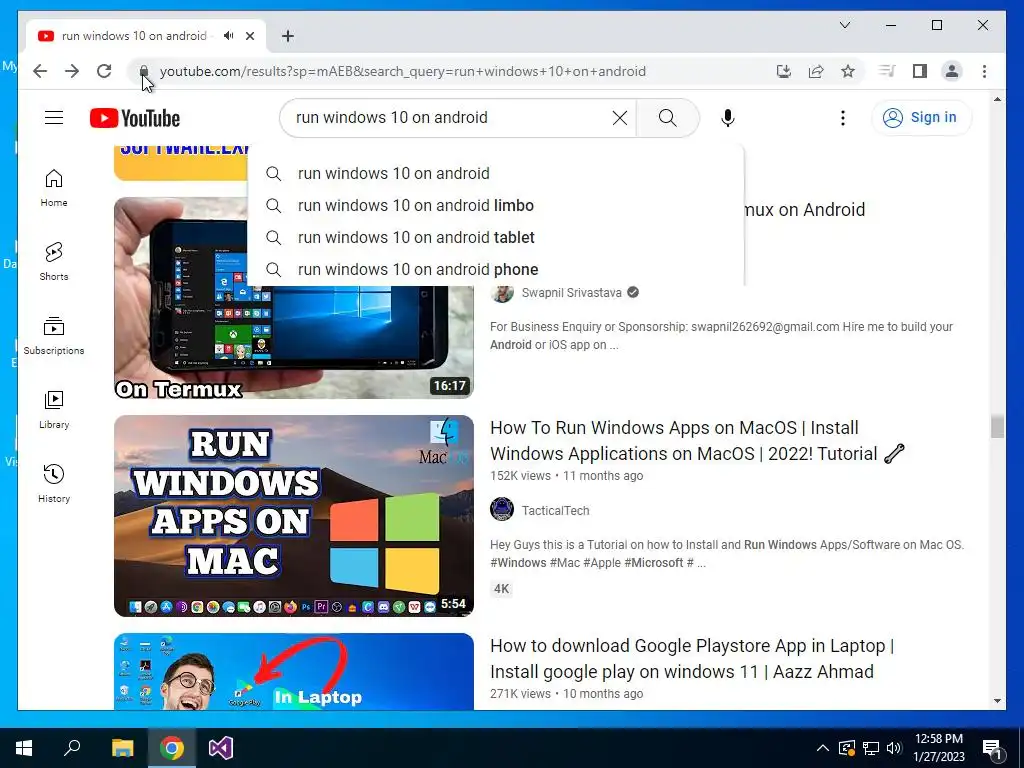Open Visual Studio from taskbar
Screen dimensions: 1024x768
[x=221, y=748]
